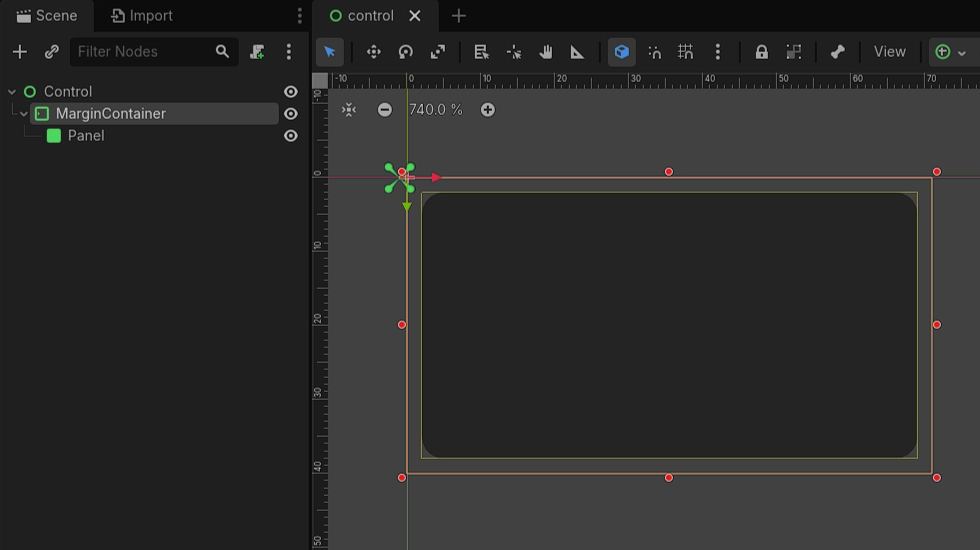Hide the MarginContainer node
Viewport: 980px width, 550px height.
[291, 114]
